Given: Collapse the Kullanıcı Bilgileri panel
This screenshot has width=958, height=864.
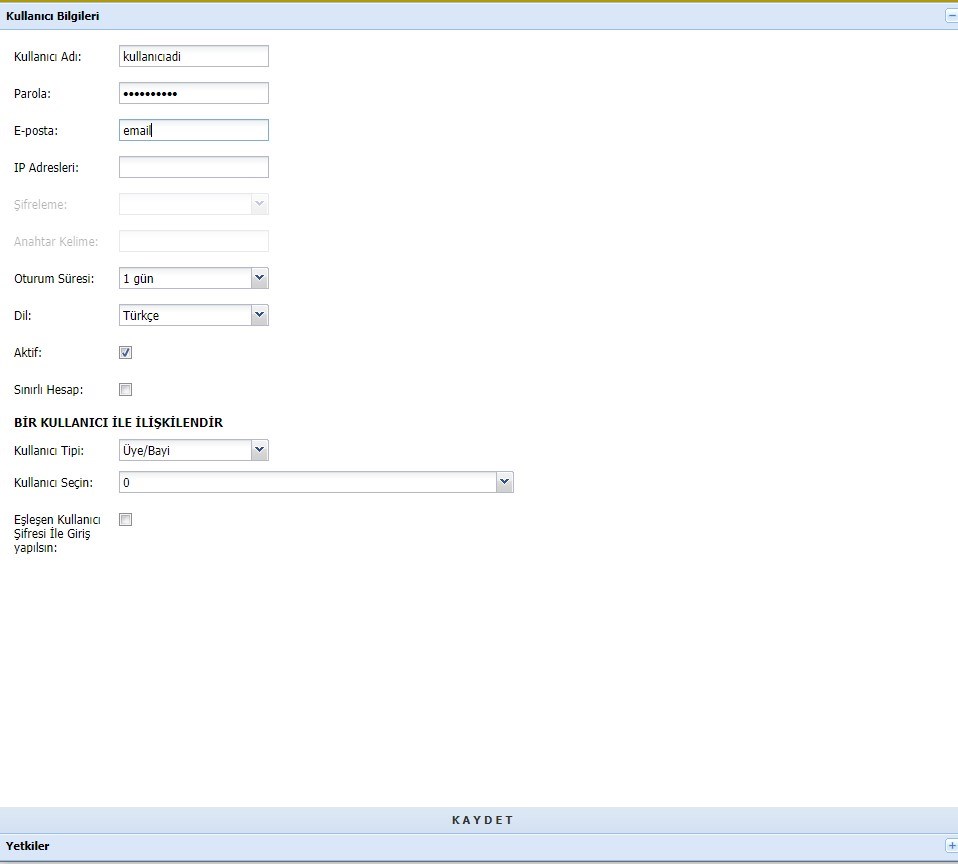Looking at the screenshot, I should coord(951,16).
